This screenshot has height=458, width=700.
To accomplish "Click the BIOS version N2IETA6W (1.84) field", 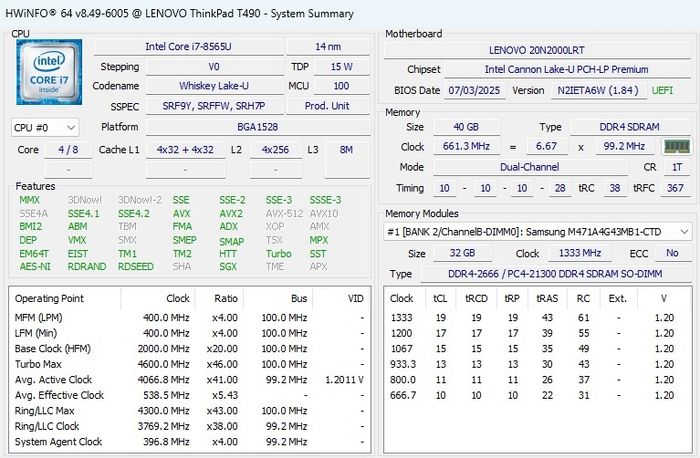I will coord(598,90).
